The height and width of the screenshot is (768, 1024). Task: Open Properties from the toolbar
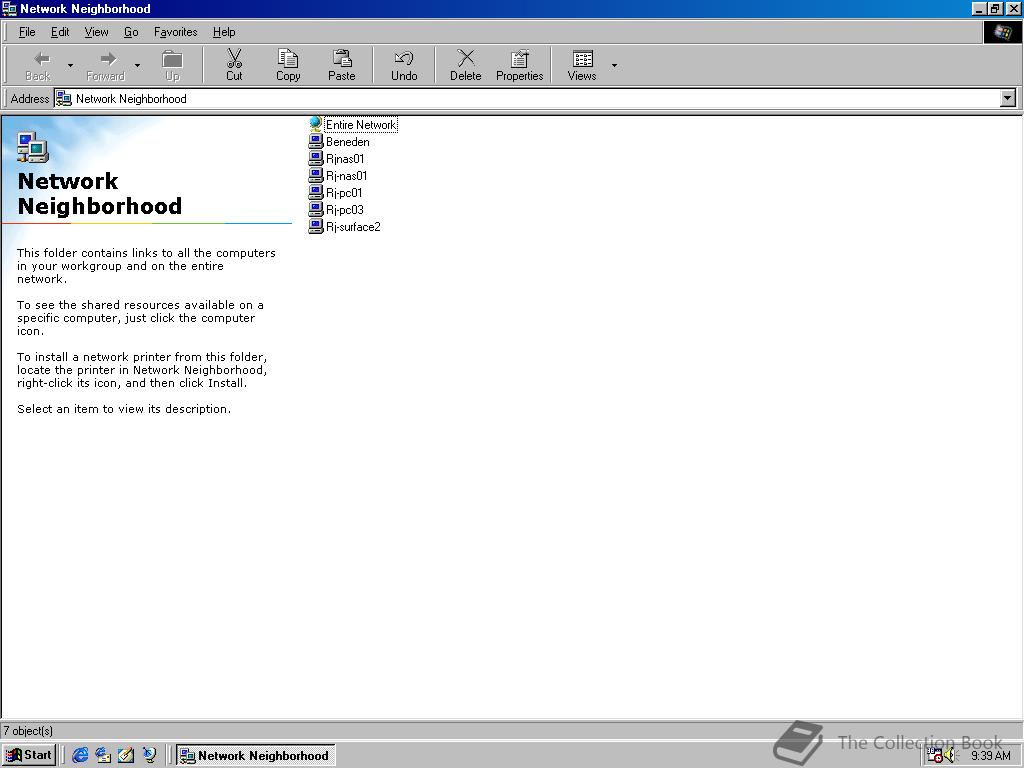pos(520,65)
